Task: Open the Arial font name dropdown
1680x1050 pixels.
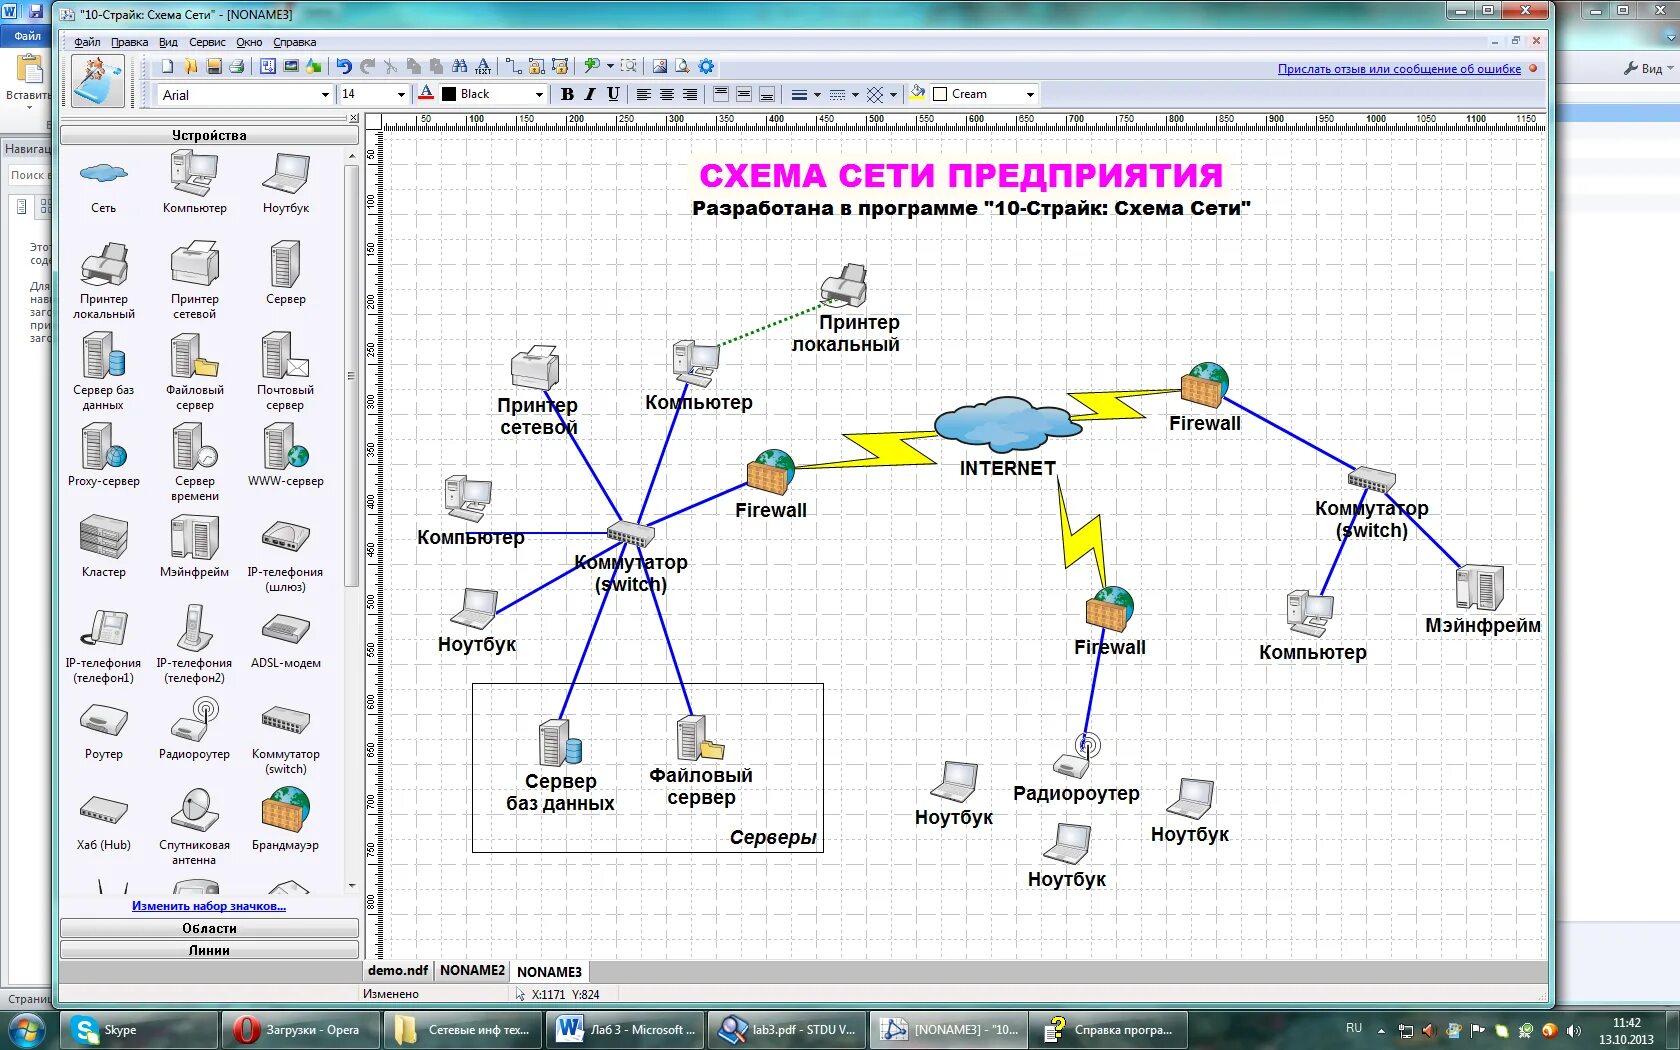Action: click(x=325, y=95)
